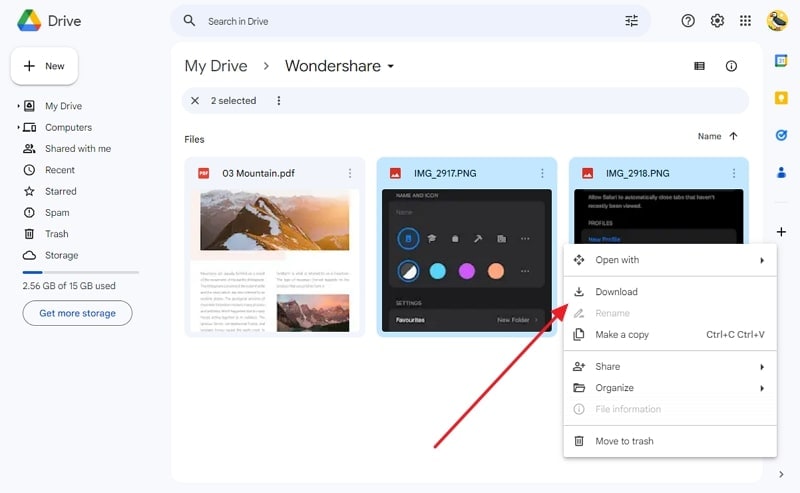Expand My Drive tree arrow in sidebar
800x493 pixels.
point(18,106)
